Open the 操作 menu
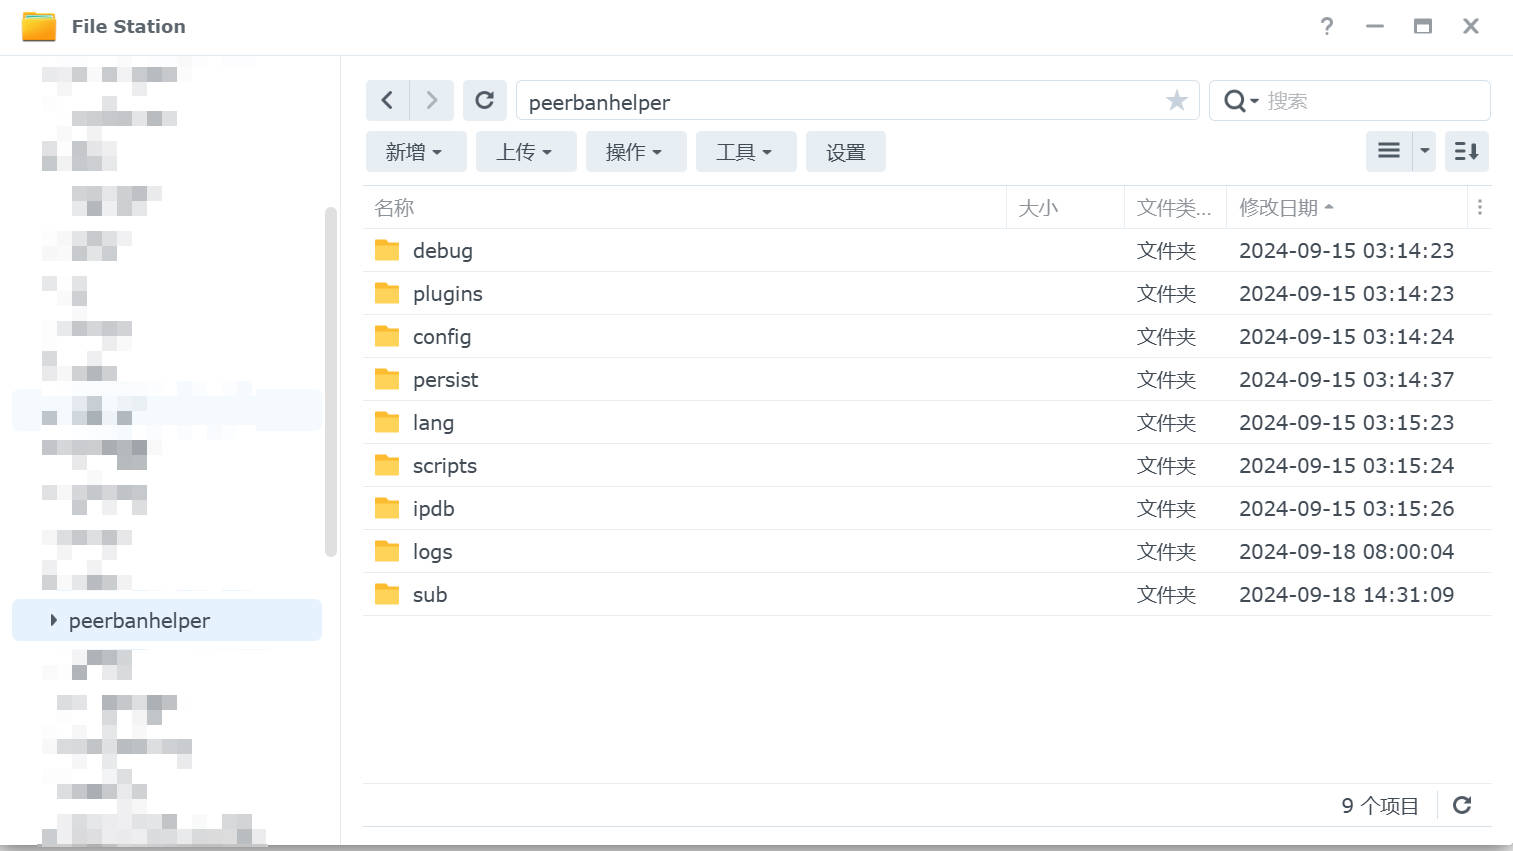Image resolution: width=1513 pixels, height=851 pixels. (635, 152)
